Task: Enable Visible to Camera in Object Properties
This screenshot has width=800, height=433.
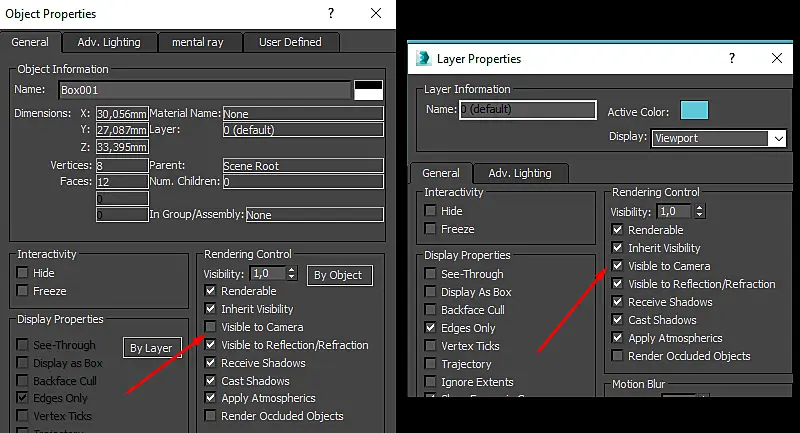Action: [210, 326]
